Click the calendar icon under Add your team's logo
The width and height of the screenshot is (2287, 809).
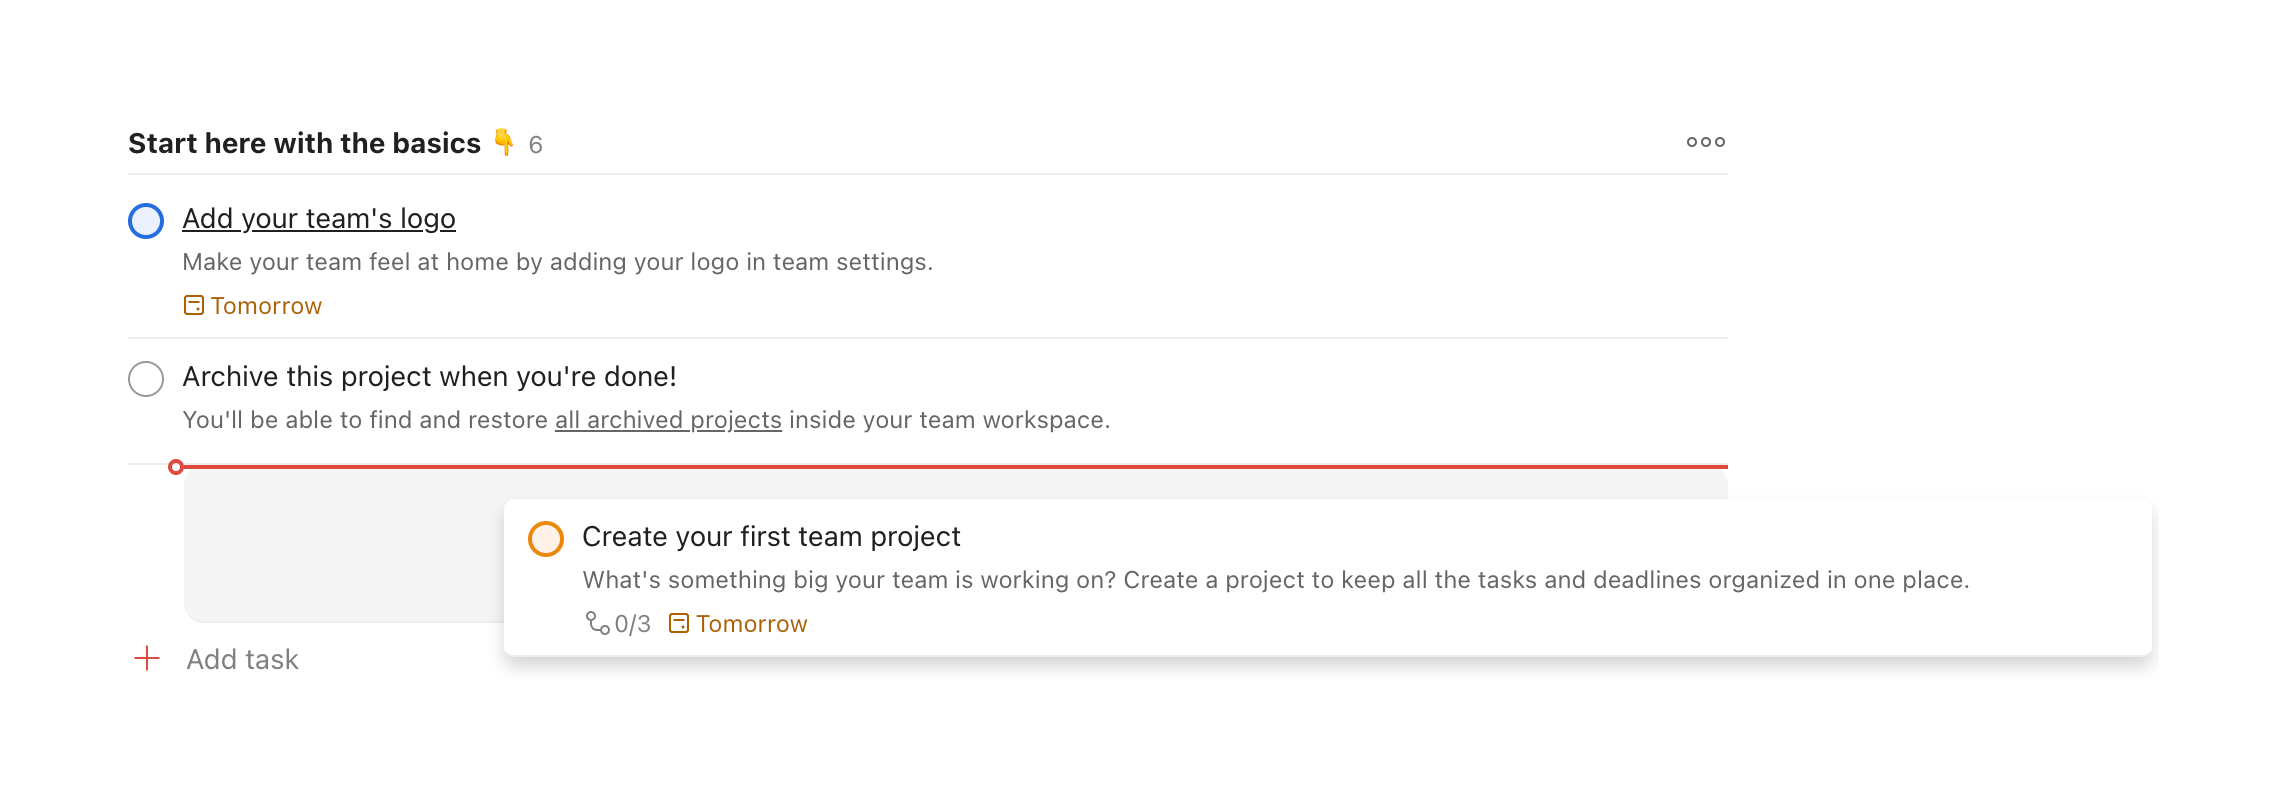tap(194, 305)
